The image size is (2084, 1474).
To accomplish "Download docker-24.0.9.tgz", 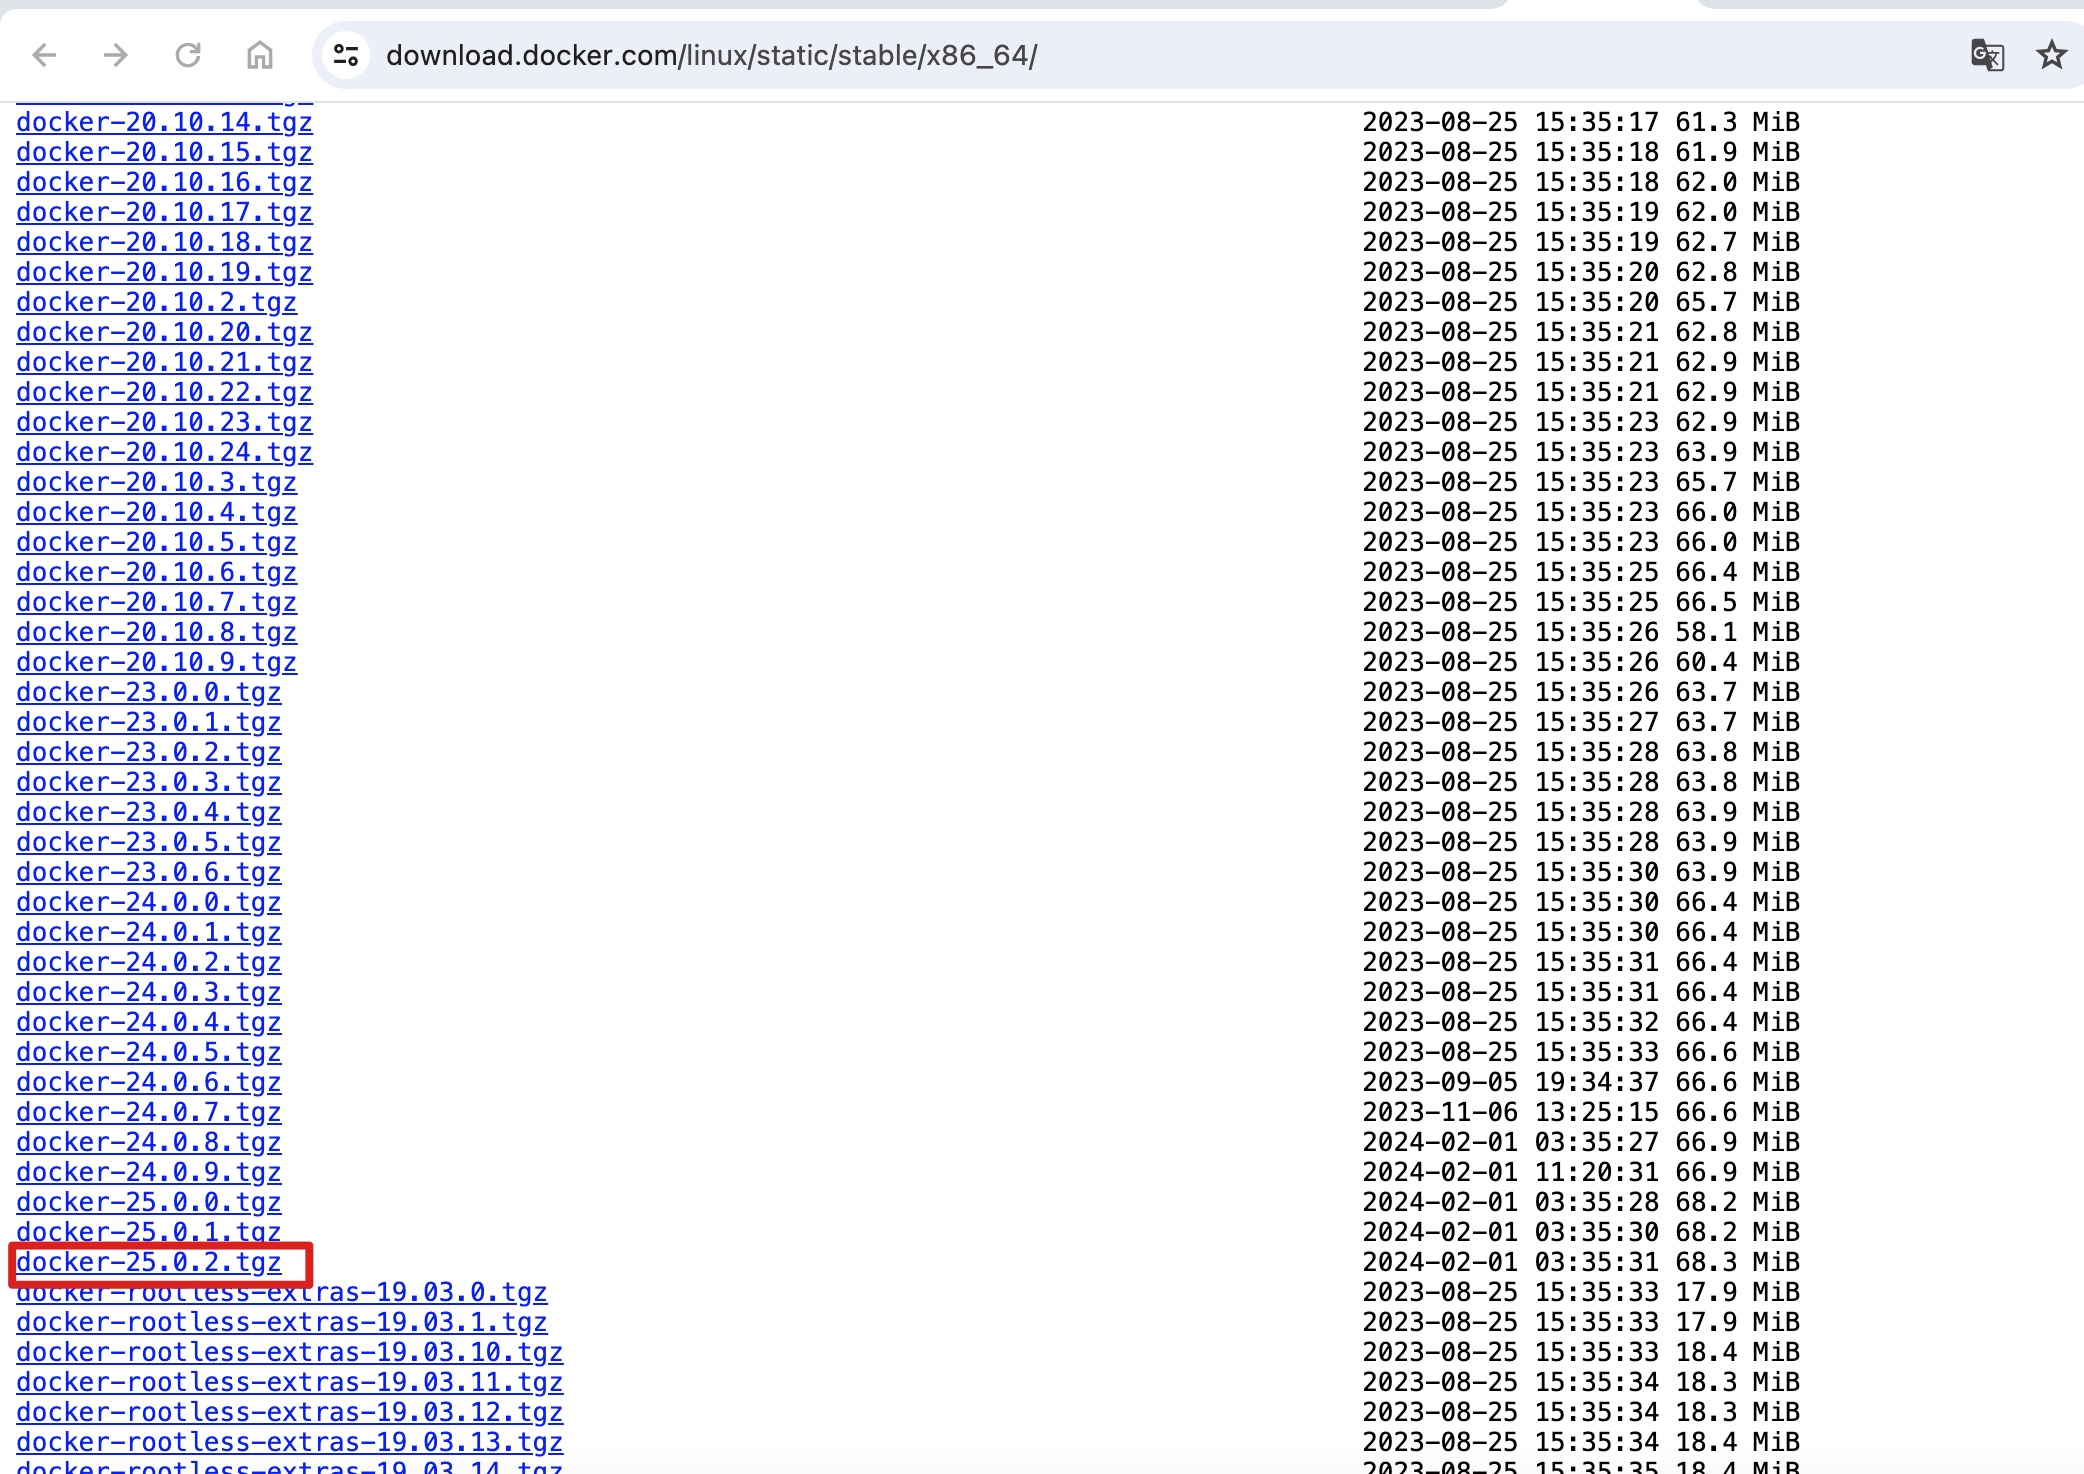I will 148,1172.
